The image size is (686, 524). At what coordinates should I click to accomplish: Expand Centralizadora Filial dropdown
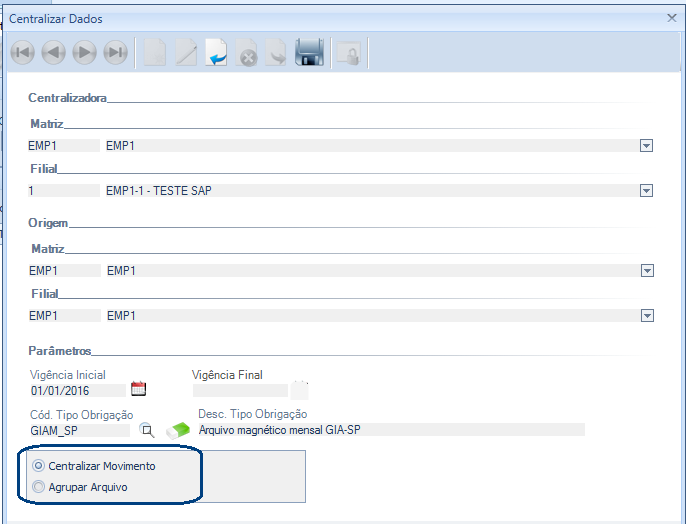tap(646, 191)
